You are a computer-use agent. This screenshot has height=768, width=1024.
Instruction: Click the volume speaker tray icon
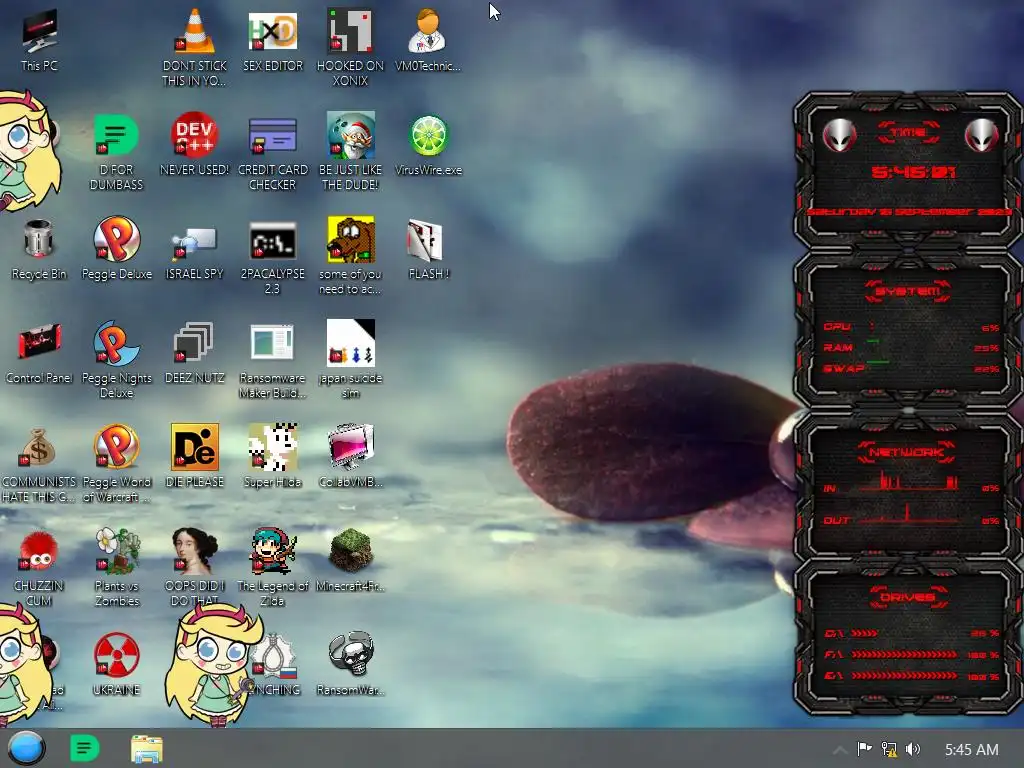tap(913, 749)
